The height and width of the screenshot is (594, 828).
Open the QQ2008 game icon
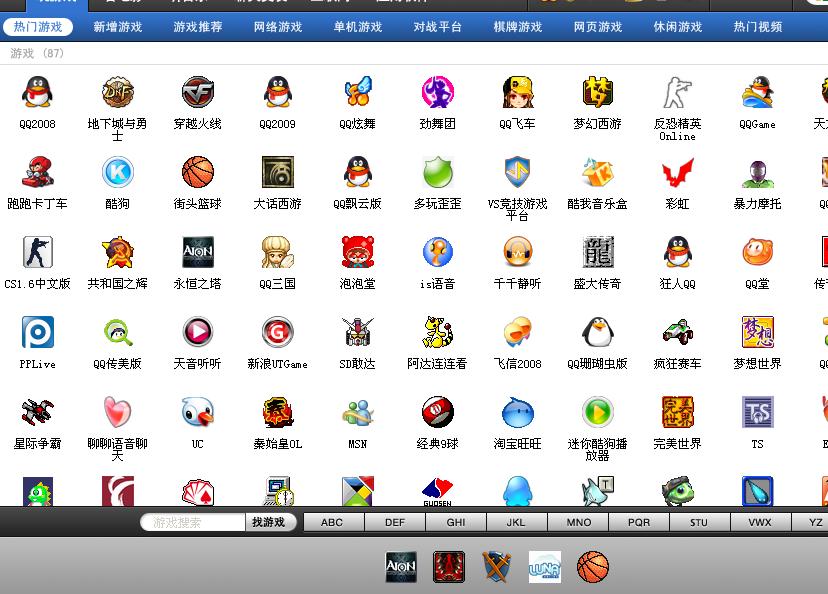pyautogui.click(x=37, y=93)
